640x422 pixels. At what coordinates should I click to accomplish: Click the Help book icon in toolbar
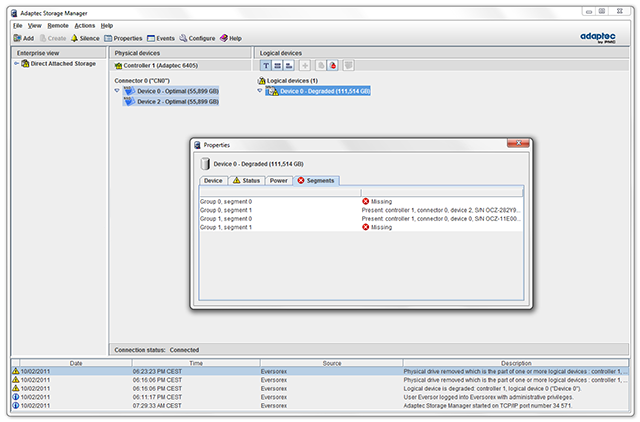tap(224, 38)
